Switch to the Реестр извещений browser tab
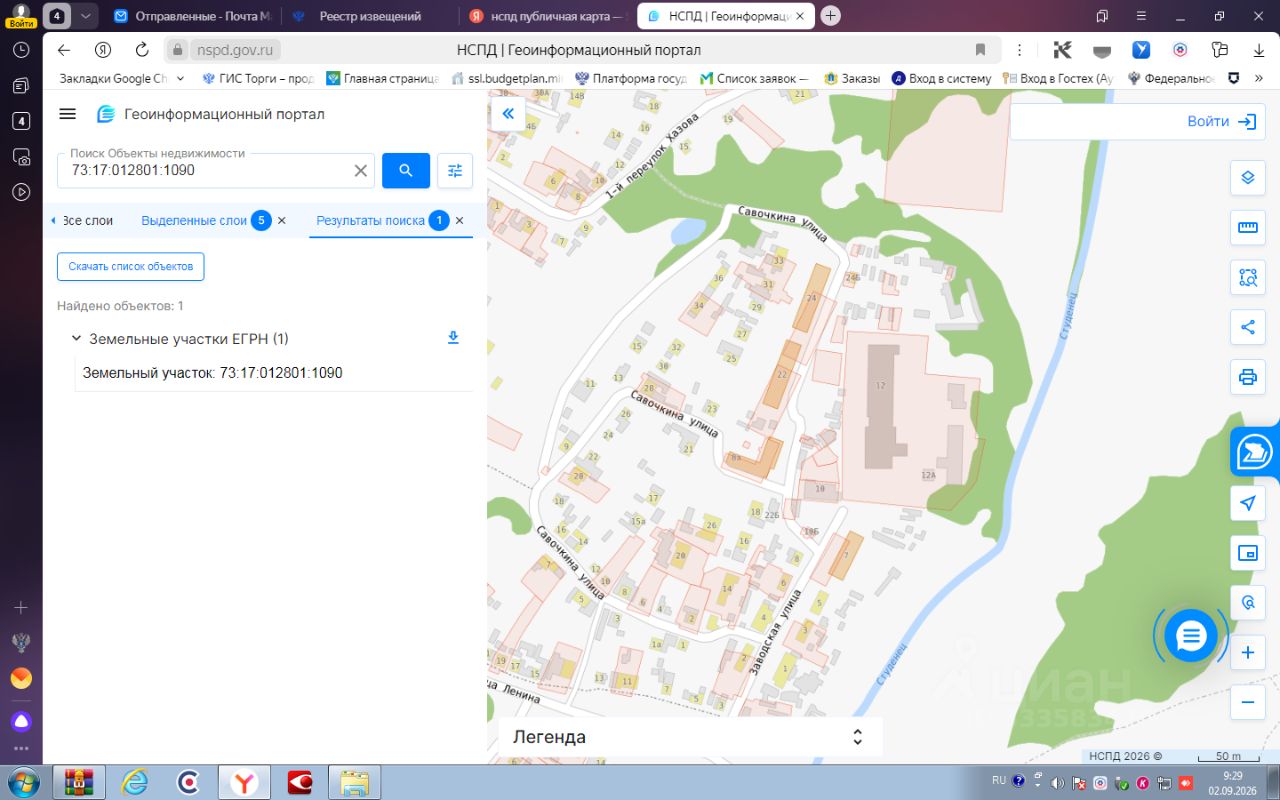 pos(370,16)
